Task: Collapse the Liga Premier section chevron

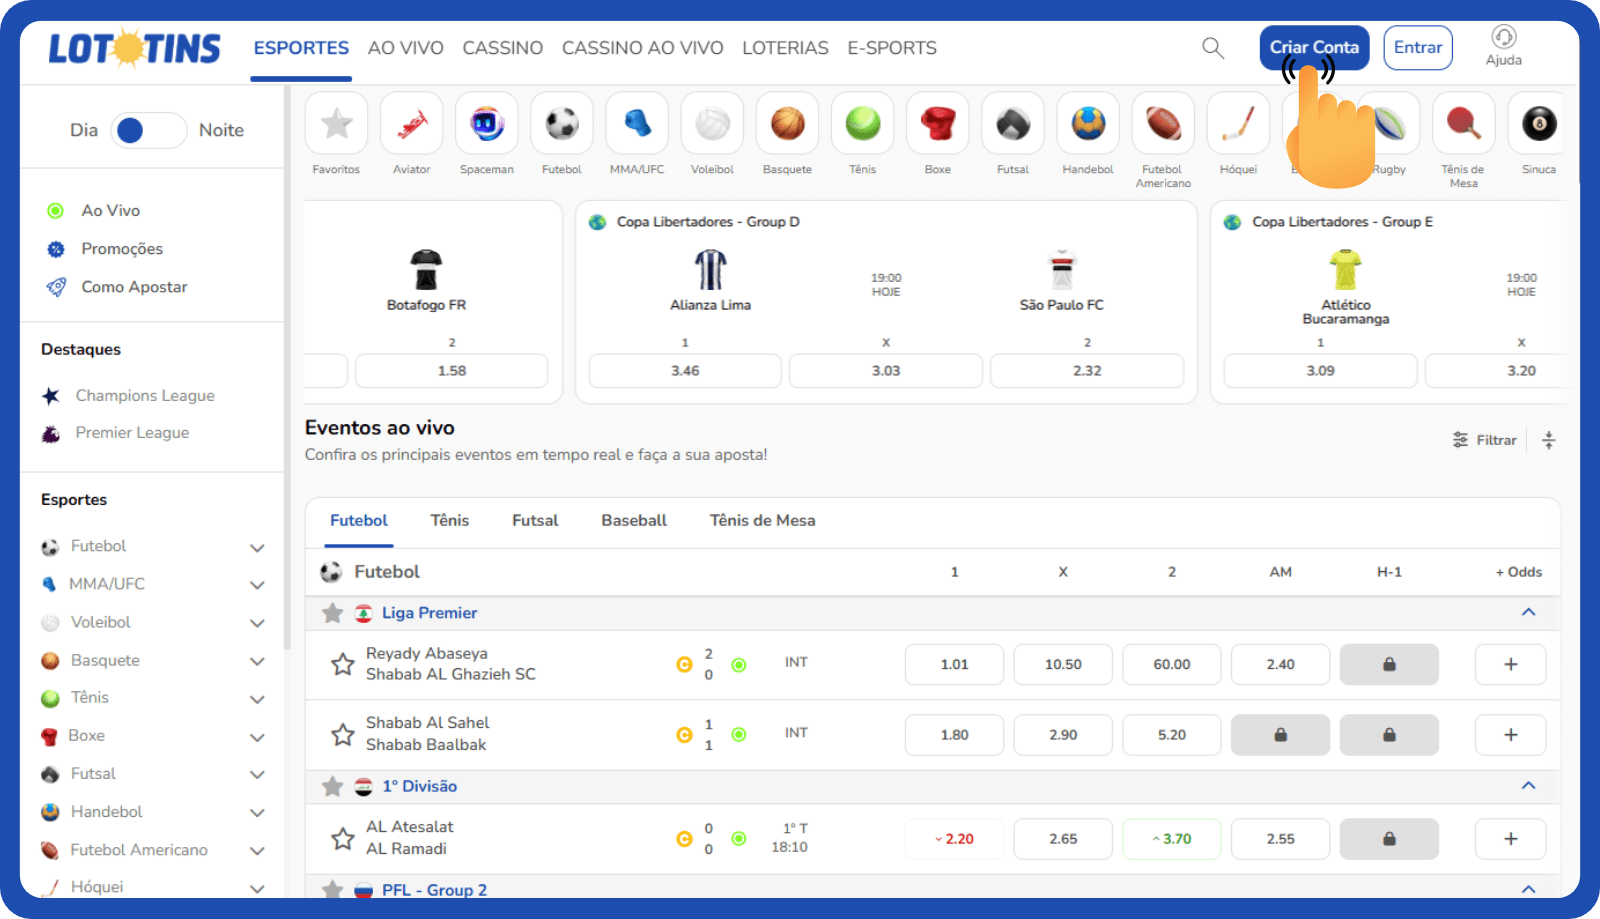Action: coord(1528,612)
